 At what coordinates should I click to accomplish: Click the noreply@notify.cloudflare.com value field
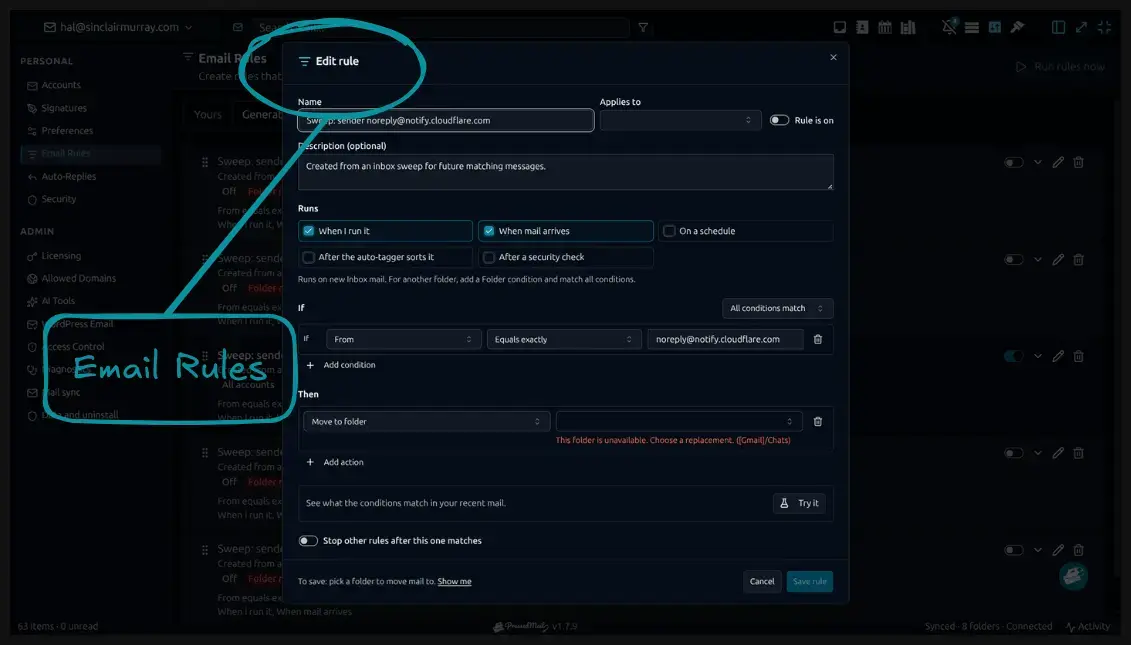click(725, 339)
